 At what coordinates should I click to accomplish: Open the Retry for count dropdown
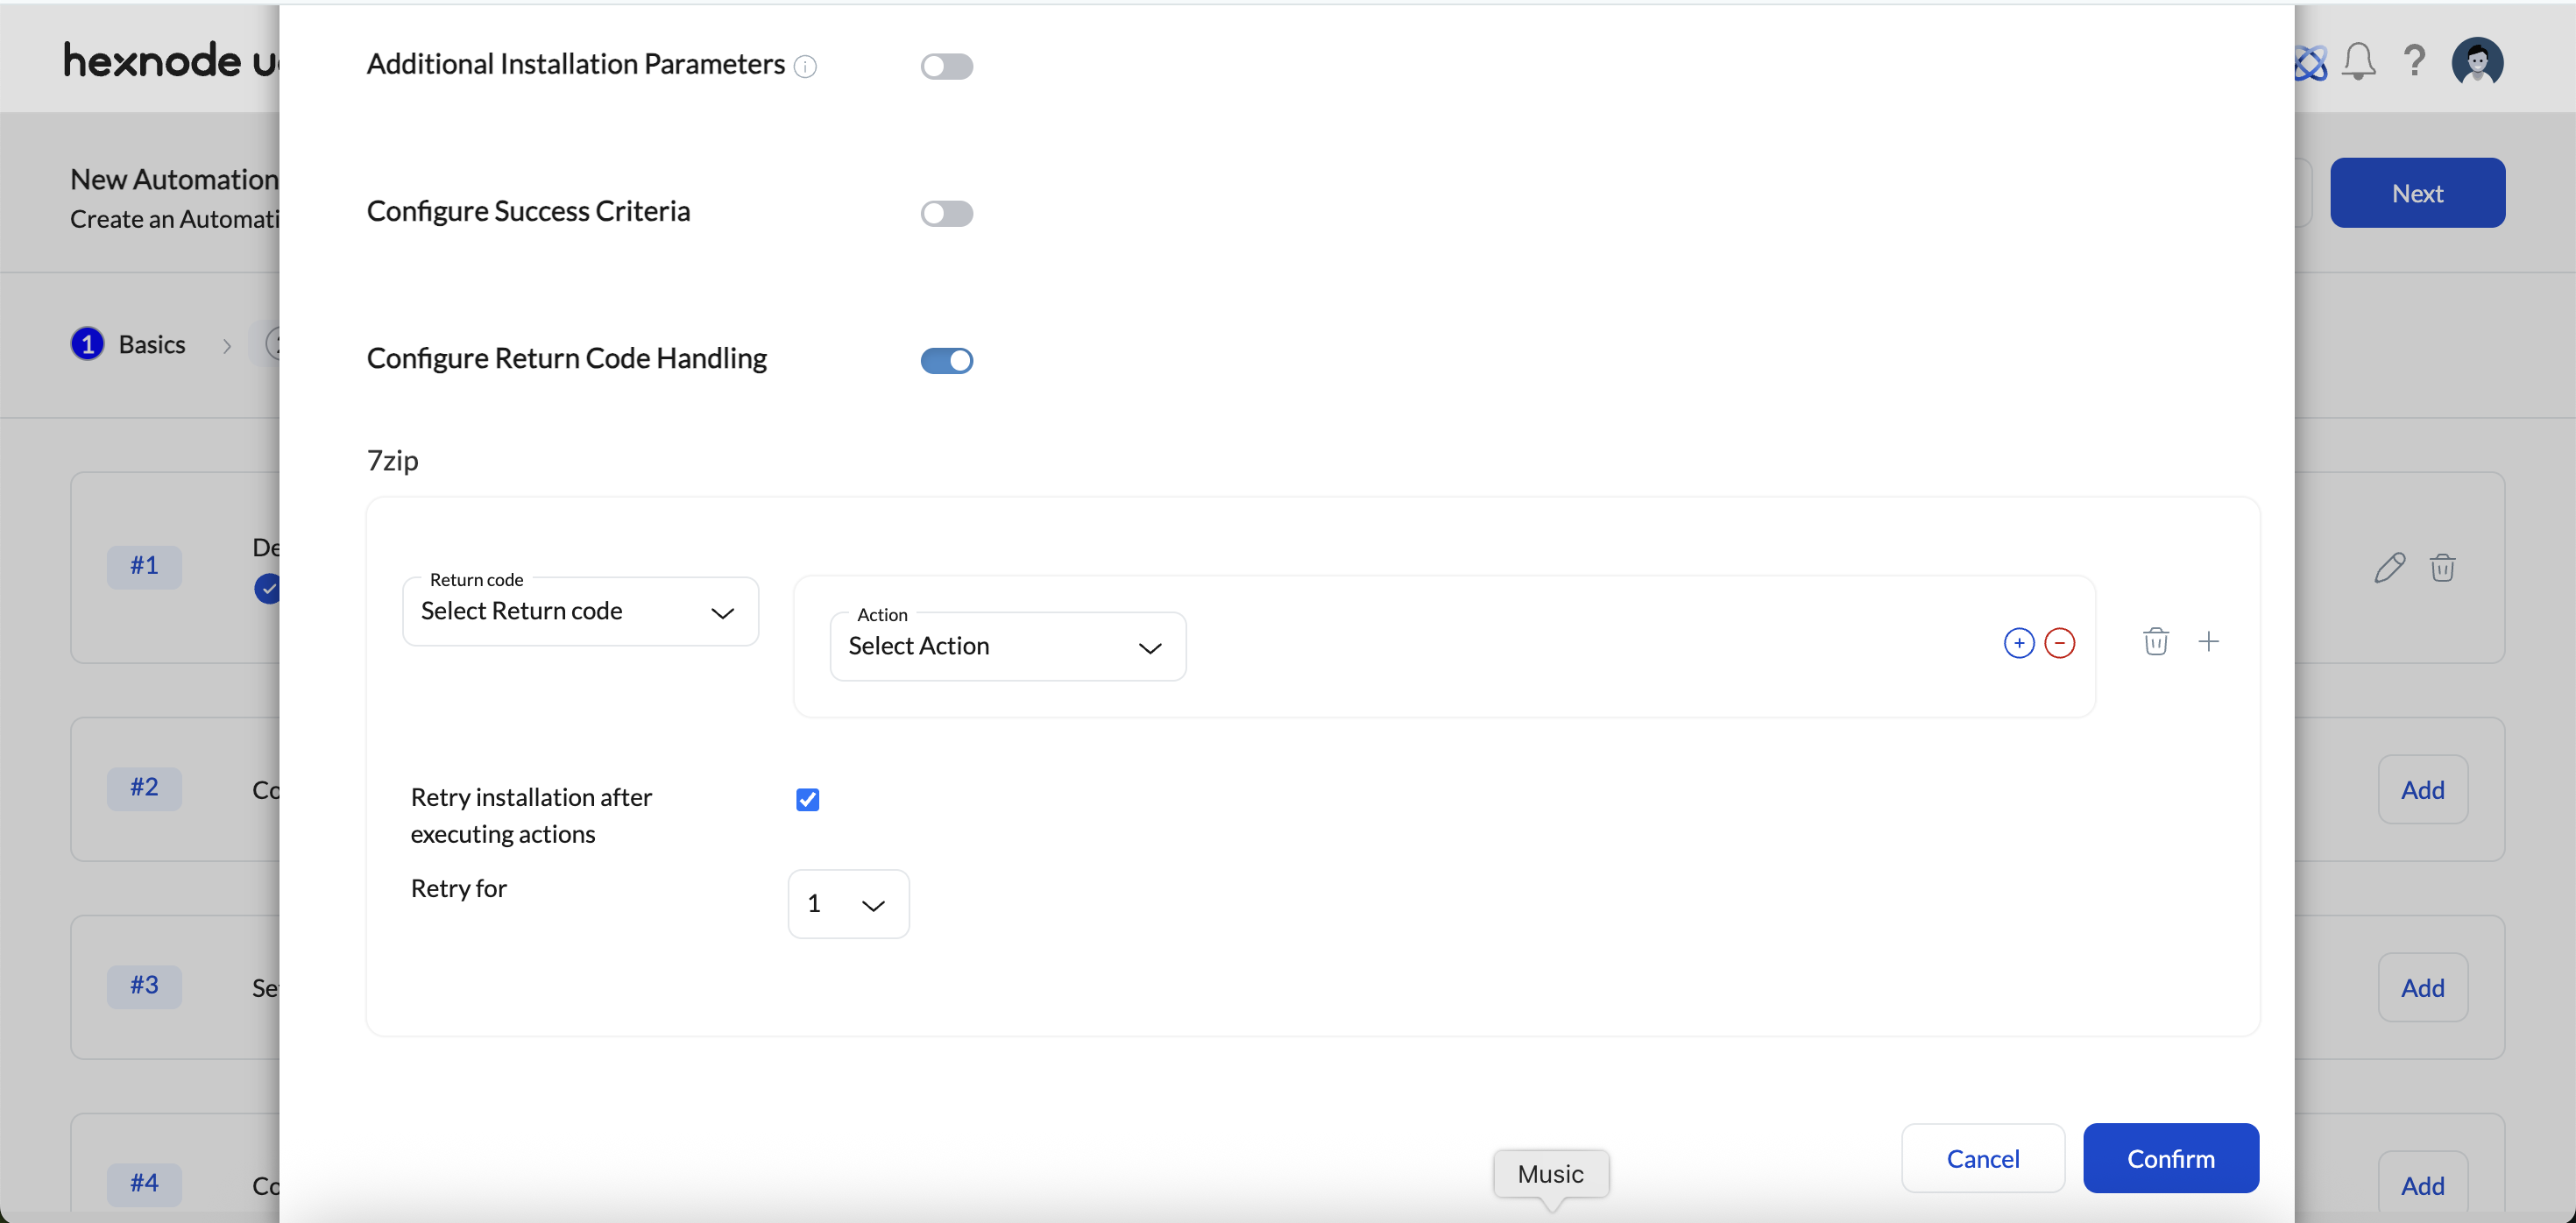(x=848, y=904)
